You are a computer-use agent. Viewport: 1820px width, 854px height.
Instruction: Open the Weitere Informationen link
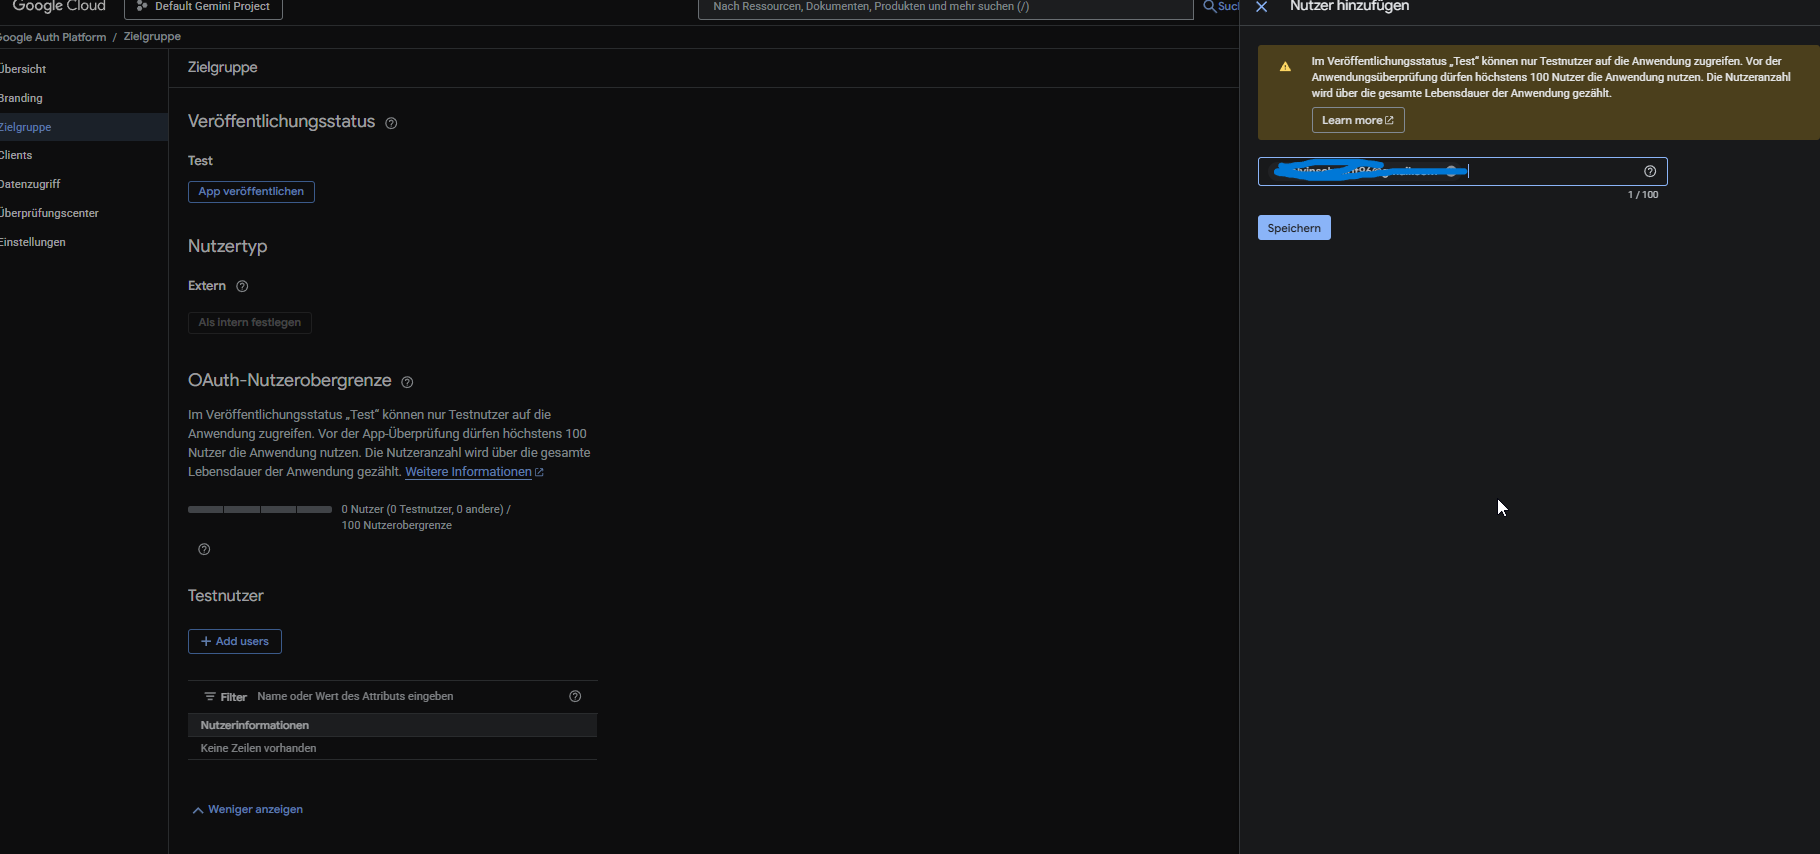(469, 472)
